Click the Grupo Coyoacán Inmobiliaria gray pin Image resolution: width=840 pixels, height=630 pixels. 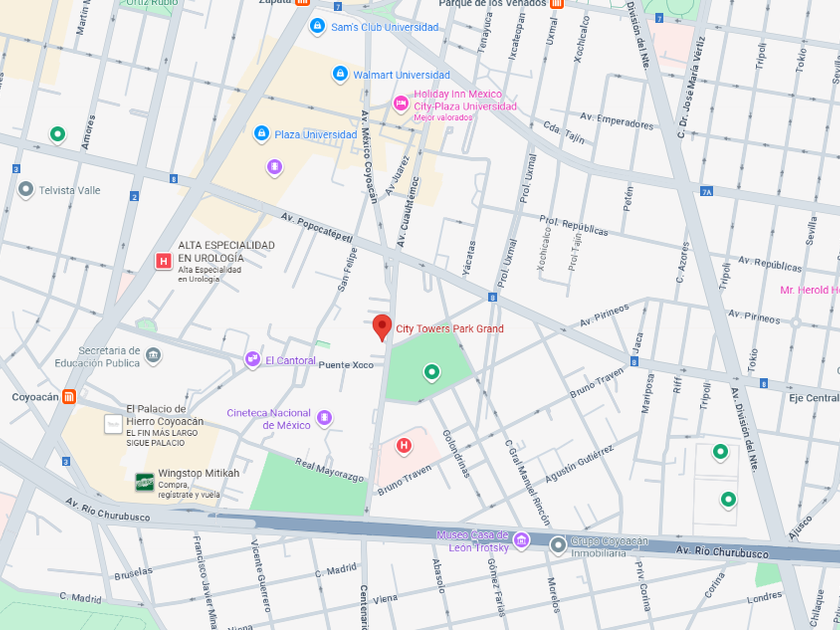click(x=558, y=546)
